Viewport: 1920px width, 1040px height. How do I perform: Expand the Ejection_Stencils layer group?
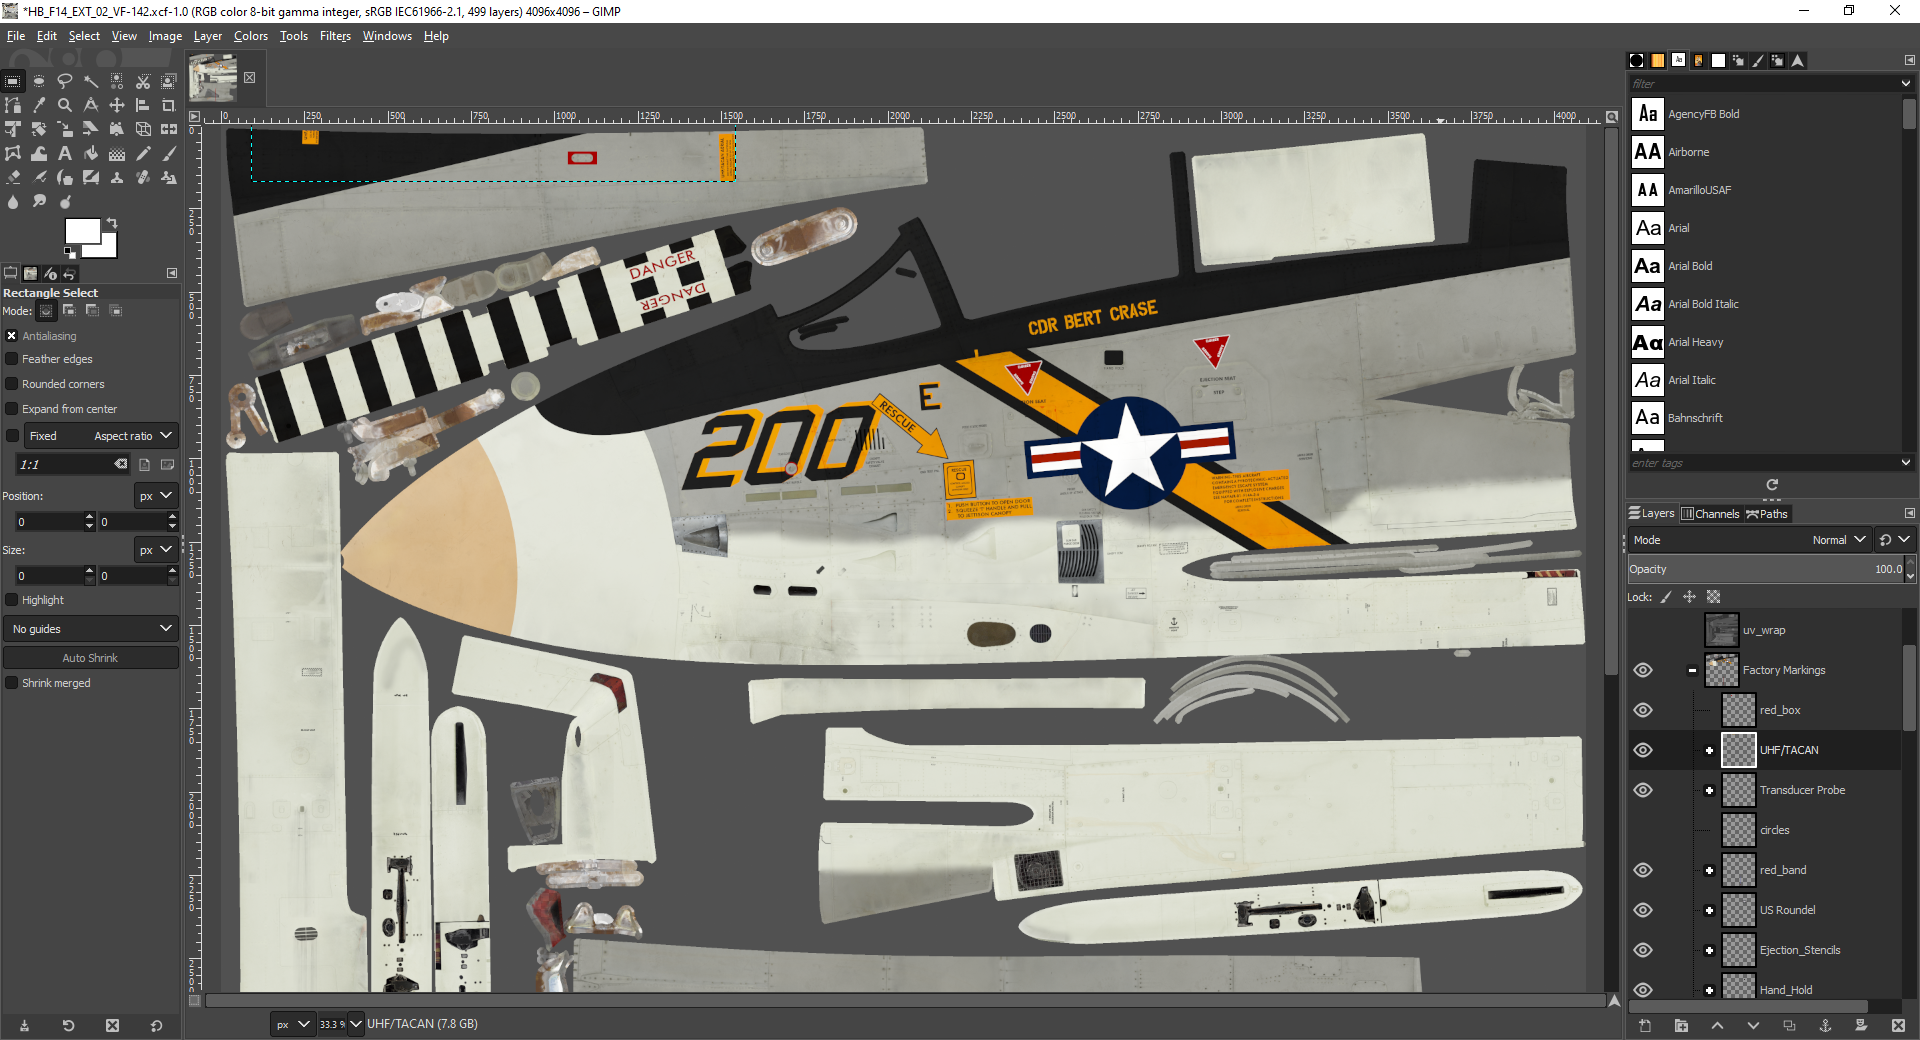(1709, 950)
